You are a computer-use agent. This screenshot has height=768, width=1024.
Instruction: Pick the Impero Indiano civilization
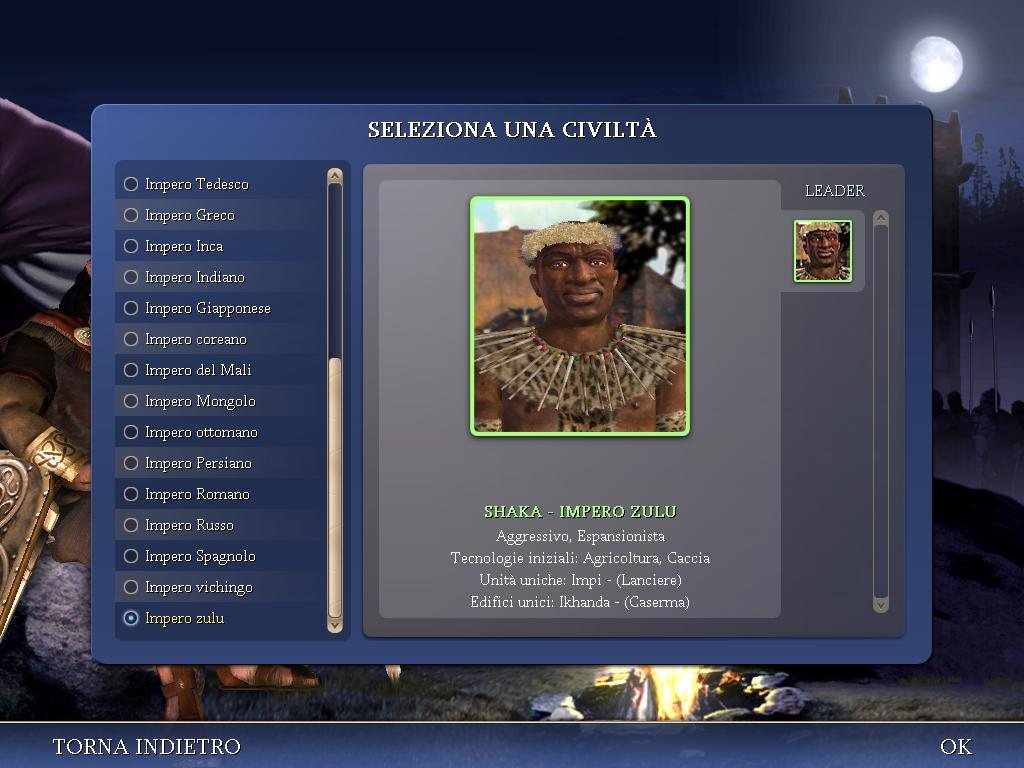point(219,277)
